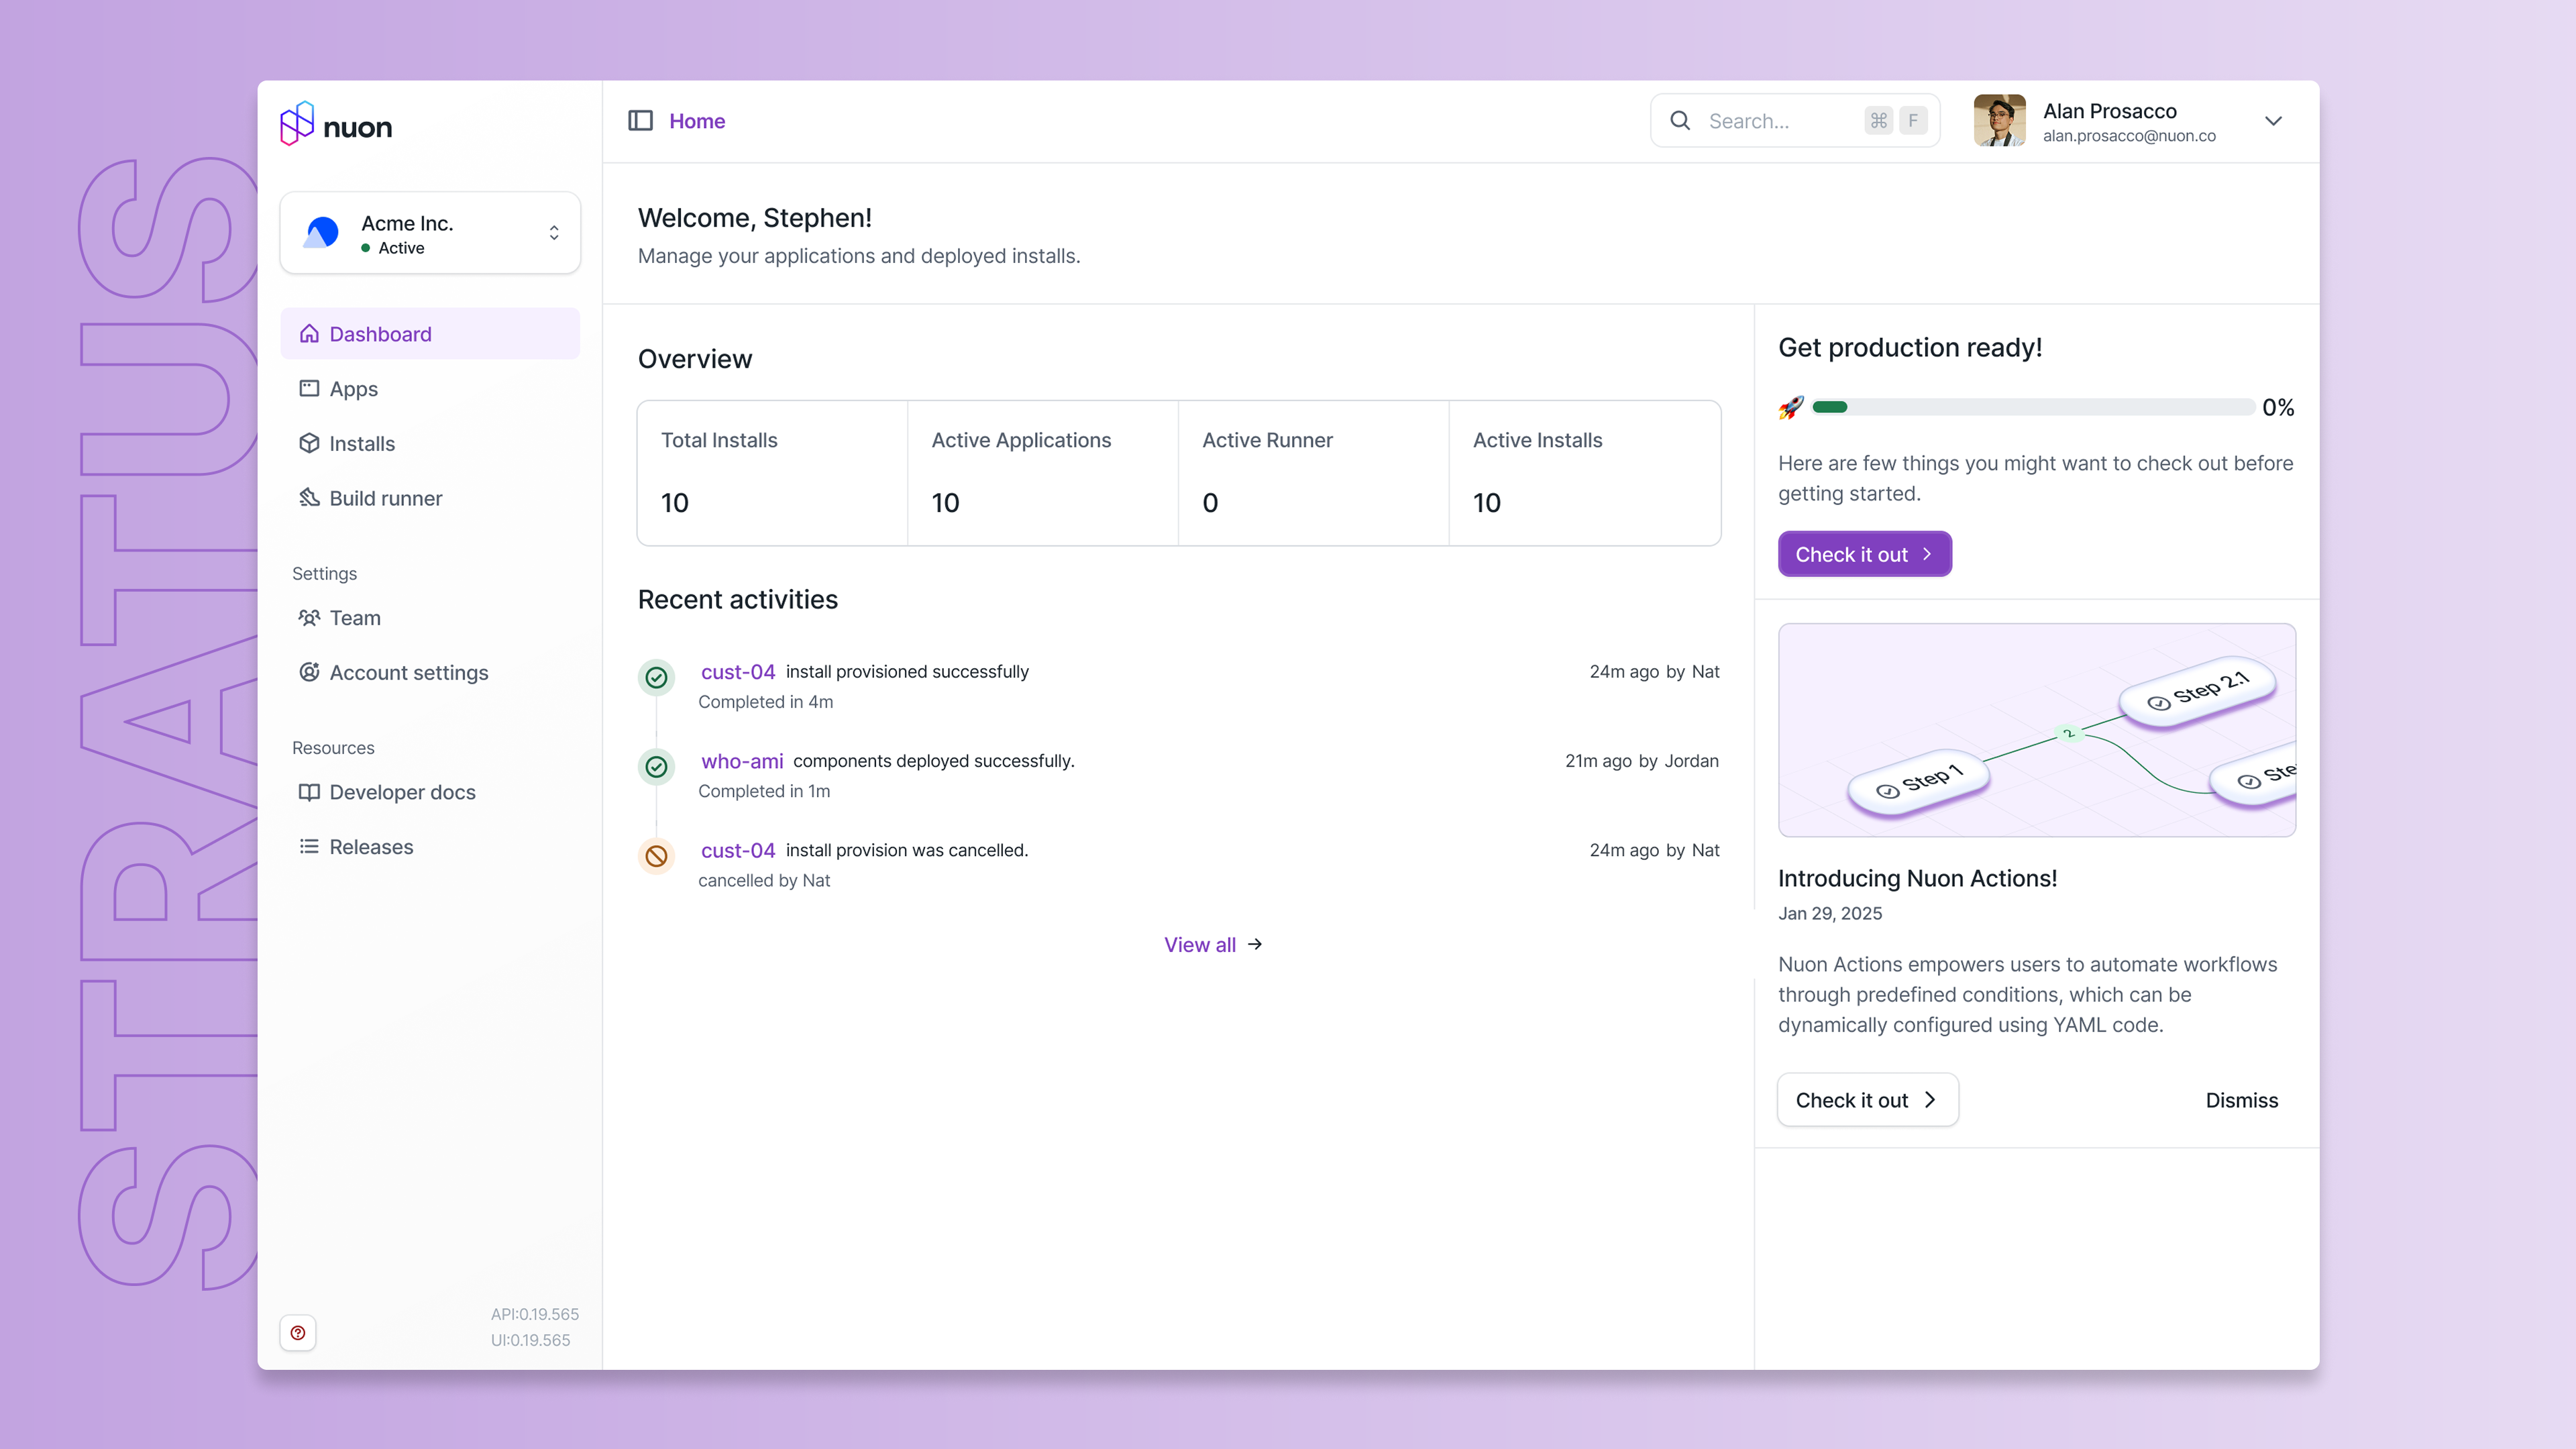The width and height of the screenshot is (2576, 1449).
Task: Click the help icon at sidebar bottom
Action: click(x=298, y=1332)
